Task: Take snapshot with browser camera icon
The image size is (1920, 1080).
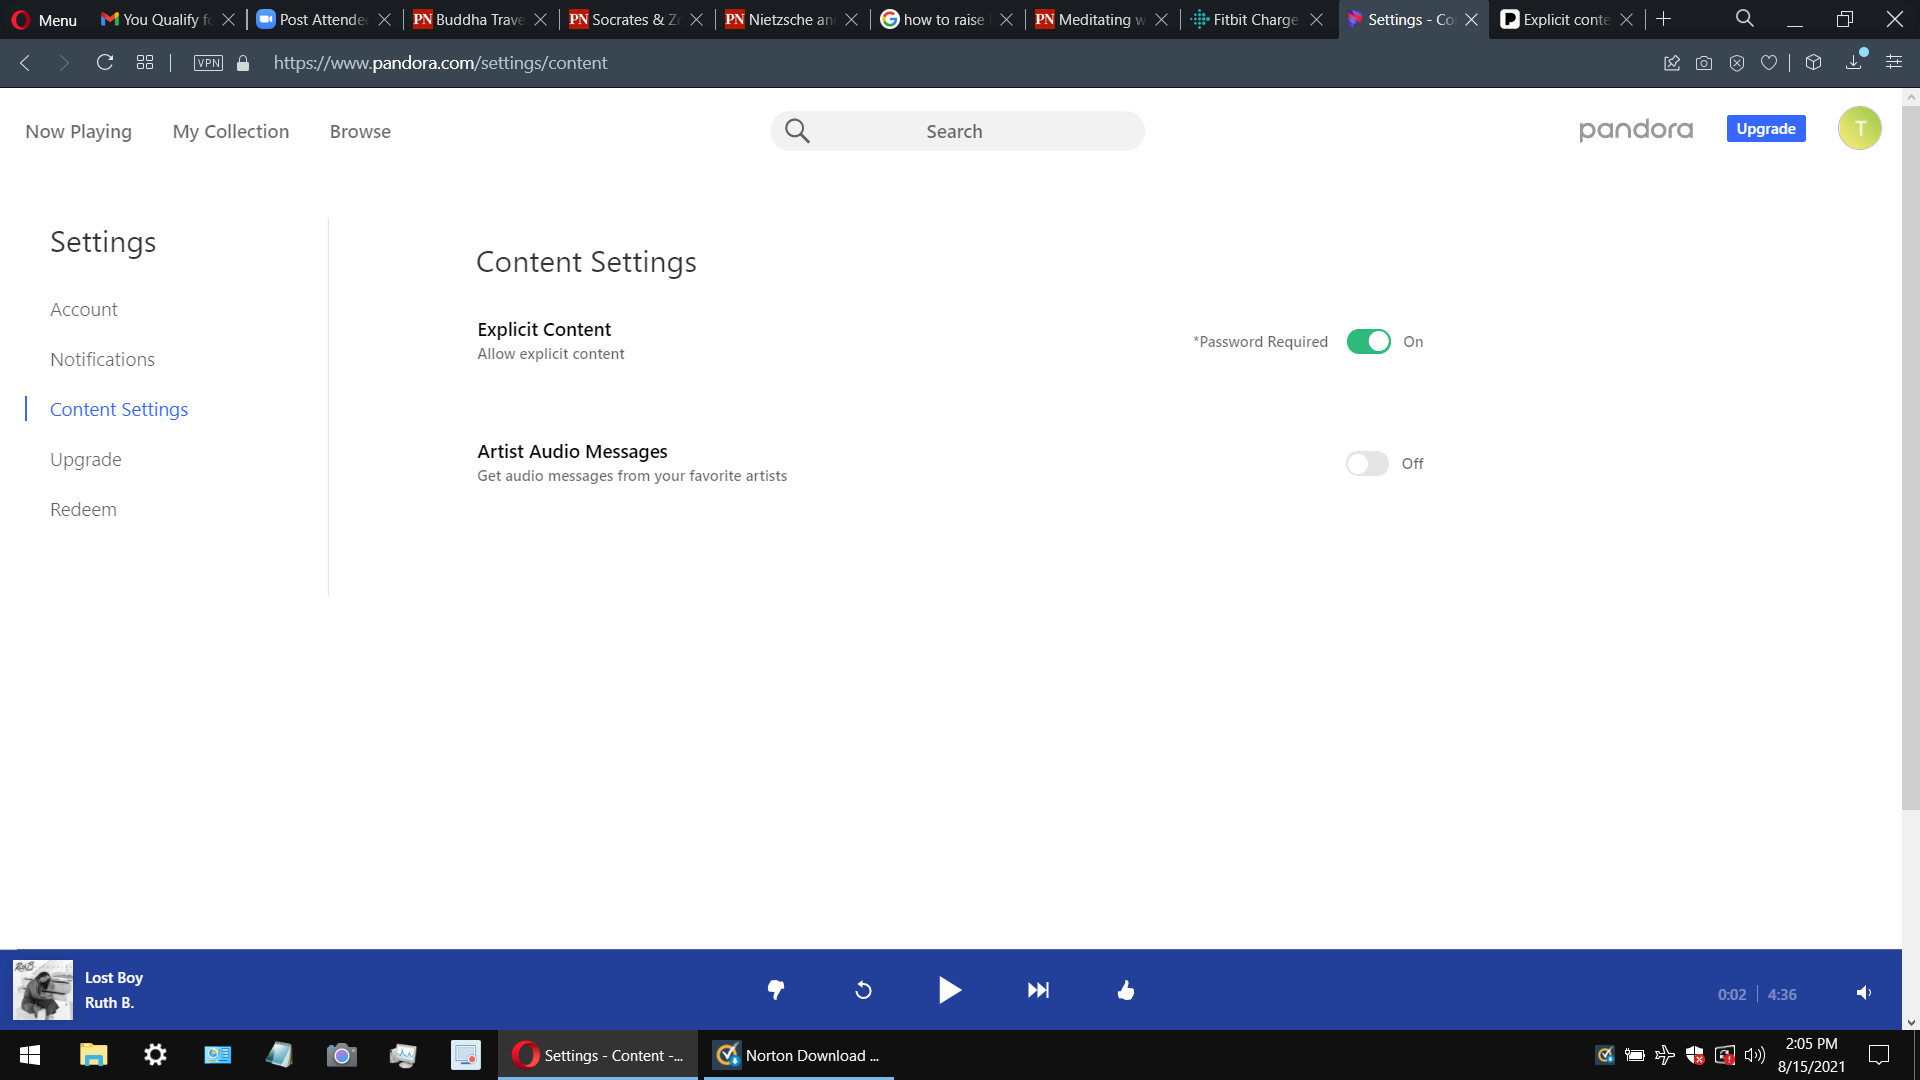Action: tap(1704, 63)
